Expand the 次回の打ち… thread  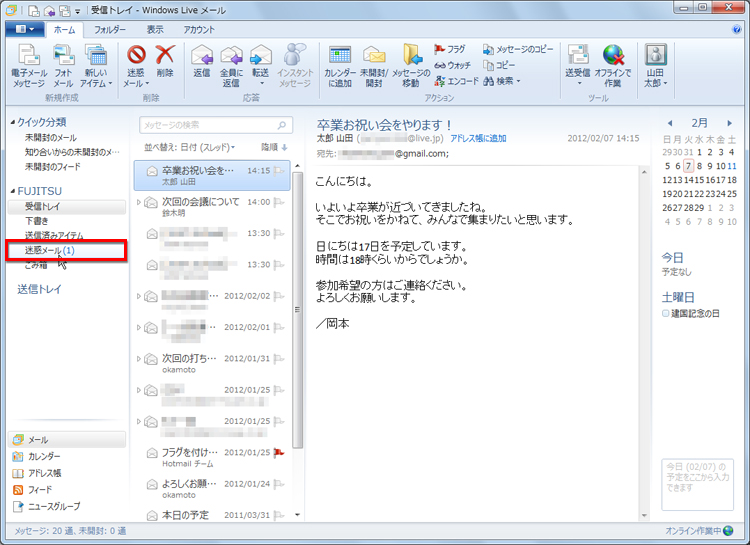click(x=139, y=359)
